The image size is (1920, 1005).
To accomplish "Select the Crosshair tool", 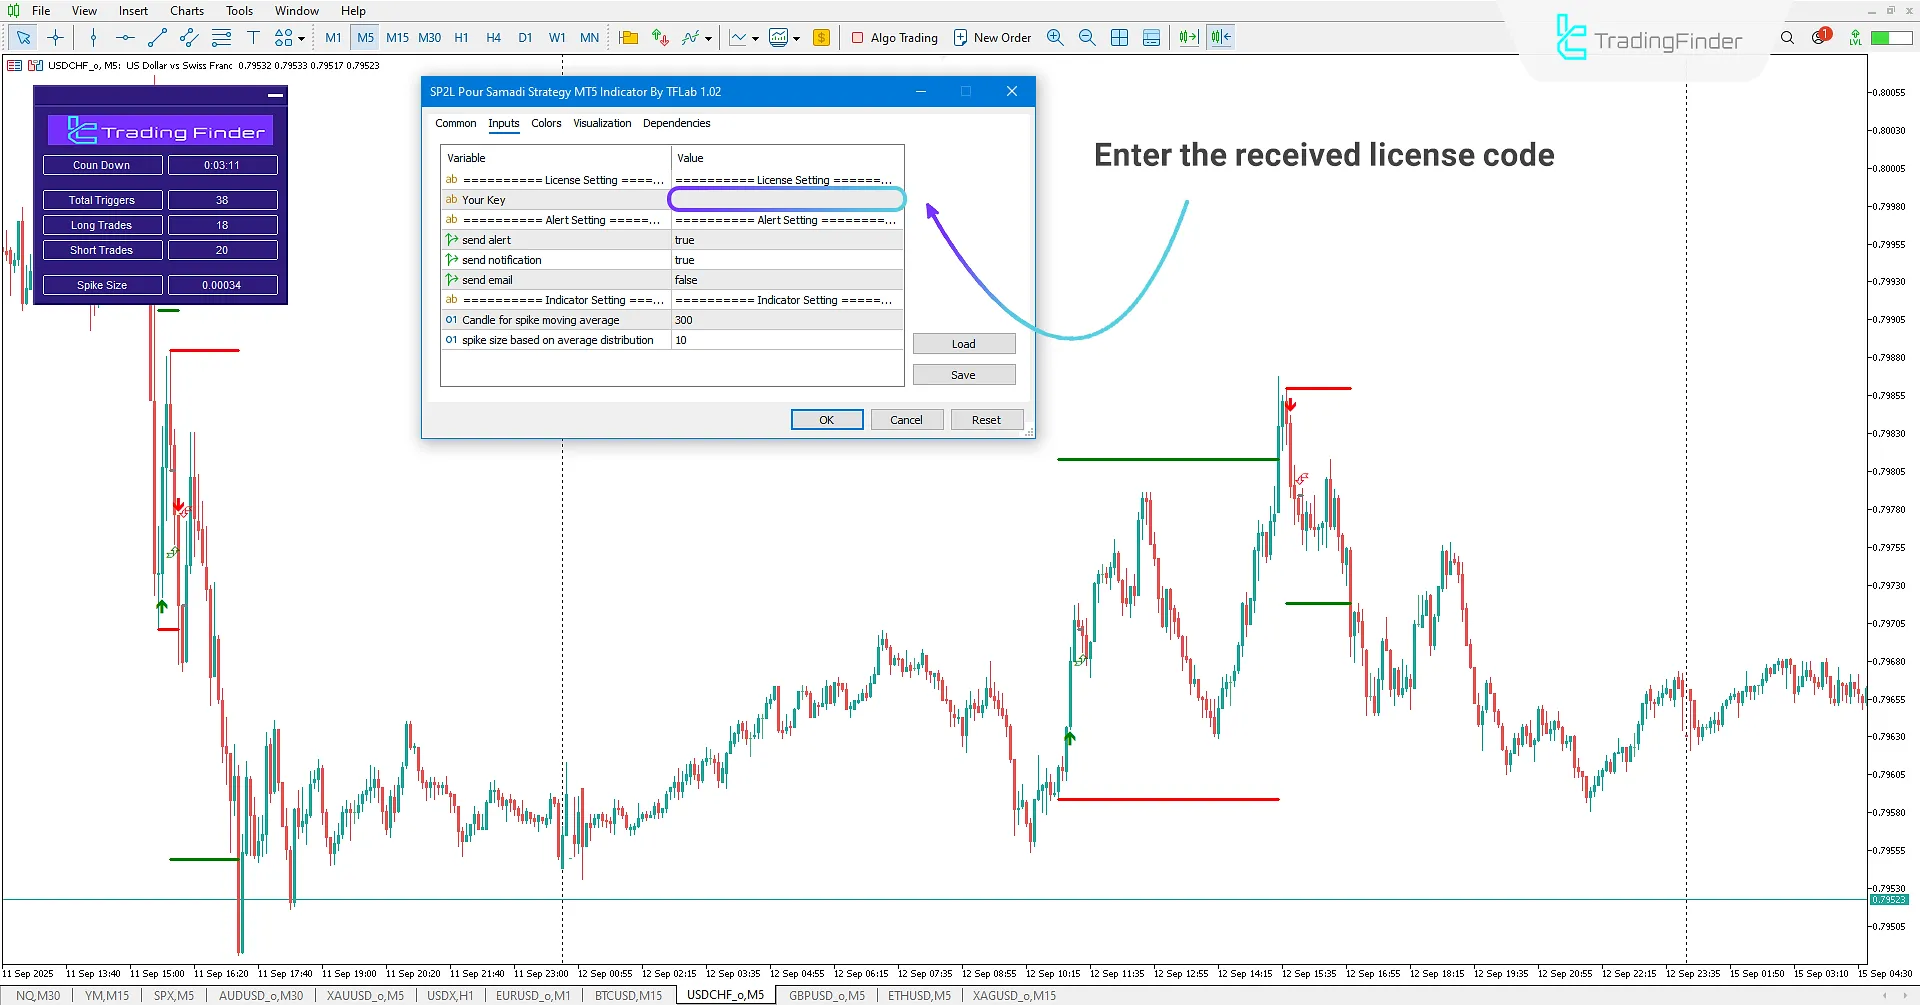I will tap(55, 37).
